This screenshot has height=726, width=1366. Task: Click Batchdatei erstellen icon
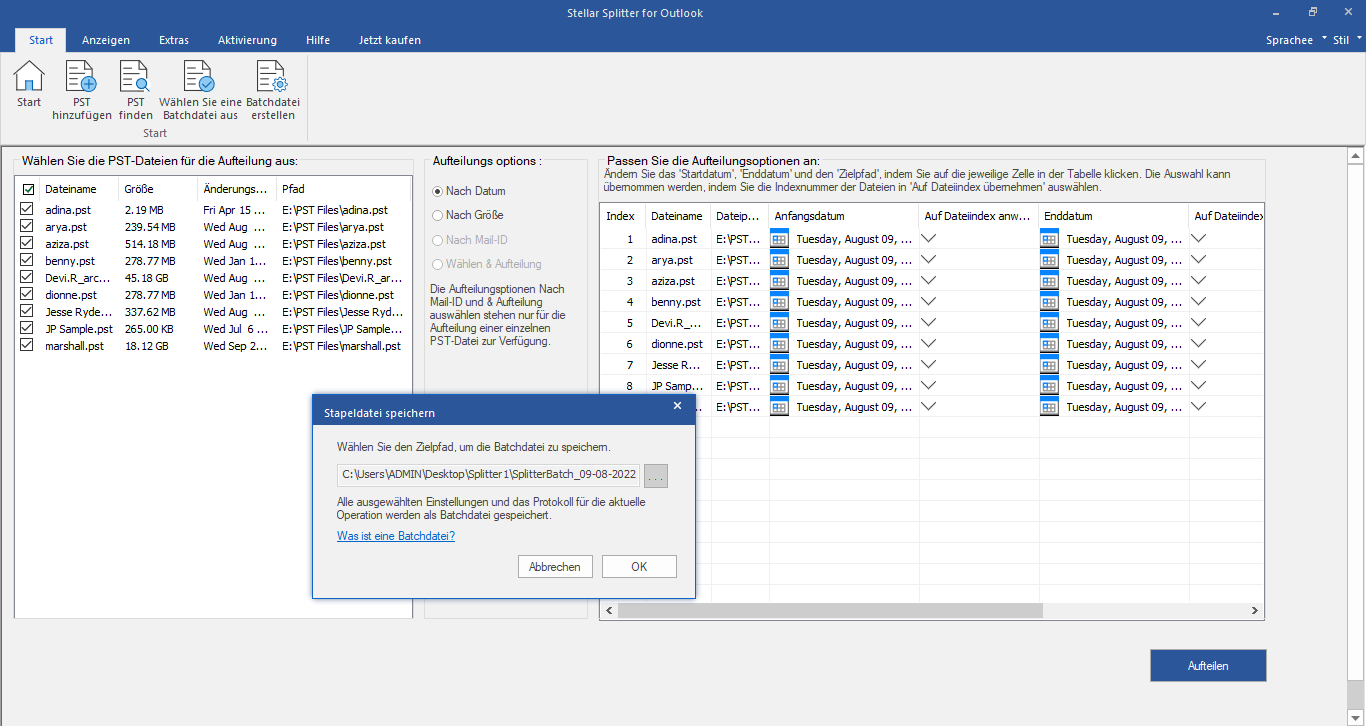pos(272,76)
